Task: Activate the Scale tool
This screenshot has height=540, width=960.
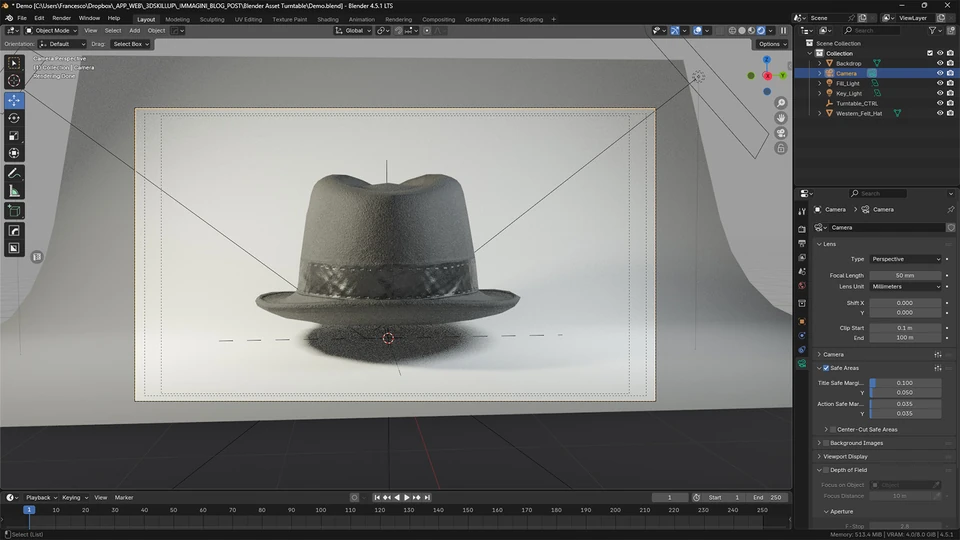Action: click(14, 136)
